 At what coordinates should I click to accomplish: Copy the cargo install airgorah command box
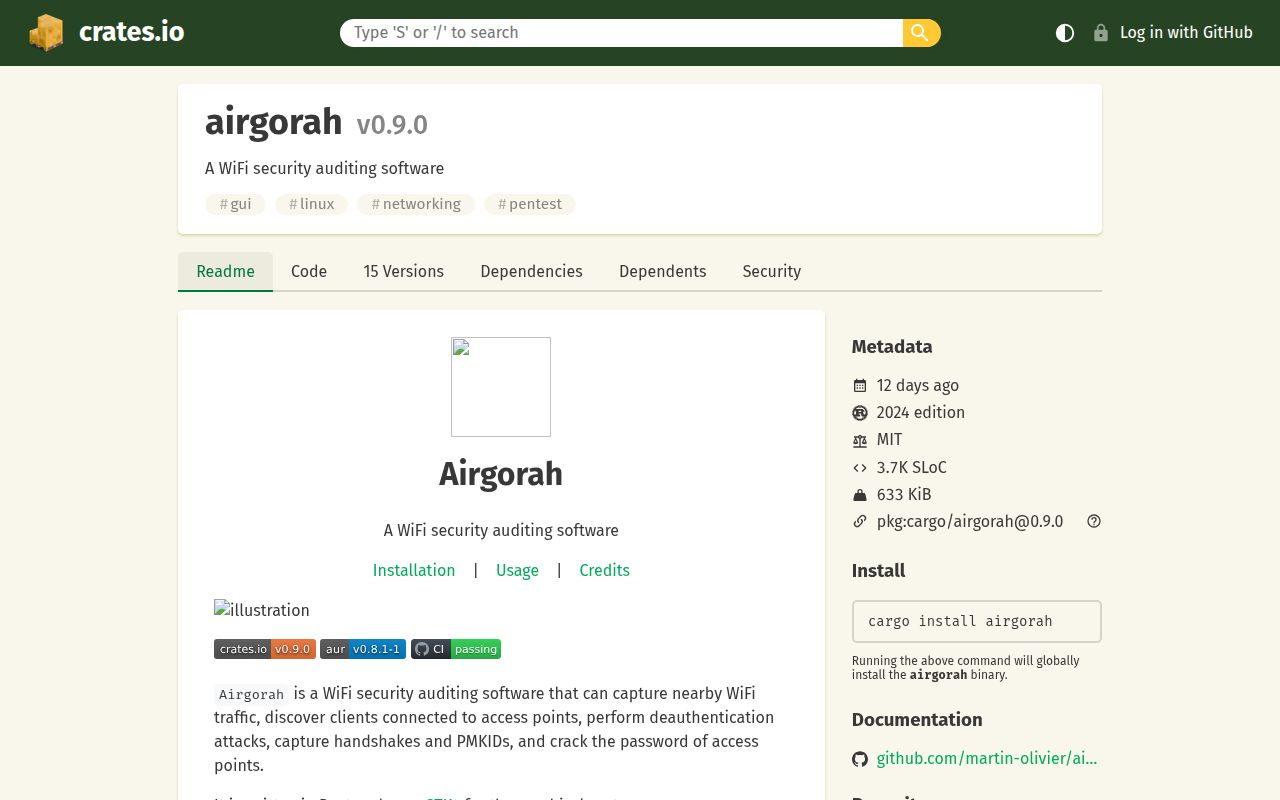click(x=977, y=621)
